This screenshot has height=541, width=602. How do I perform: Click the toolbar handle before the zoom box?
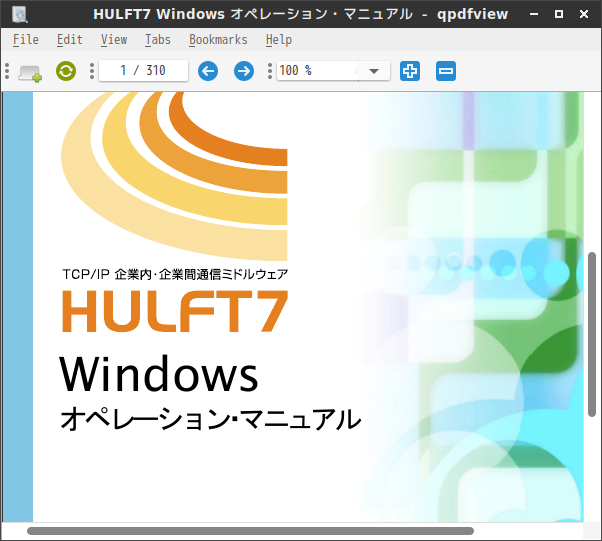(270, 71)
